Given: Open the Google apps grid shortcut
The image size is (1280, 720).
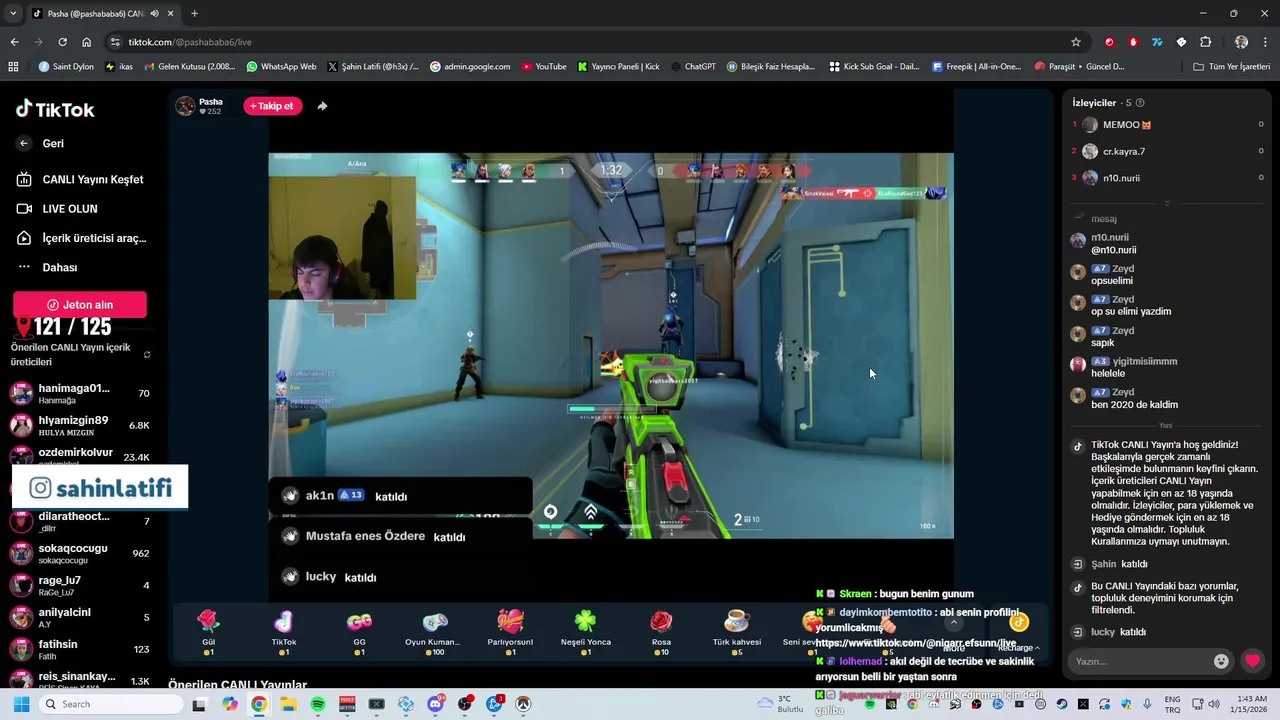Looking at the screenshot, I should 13,67.
